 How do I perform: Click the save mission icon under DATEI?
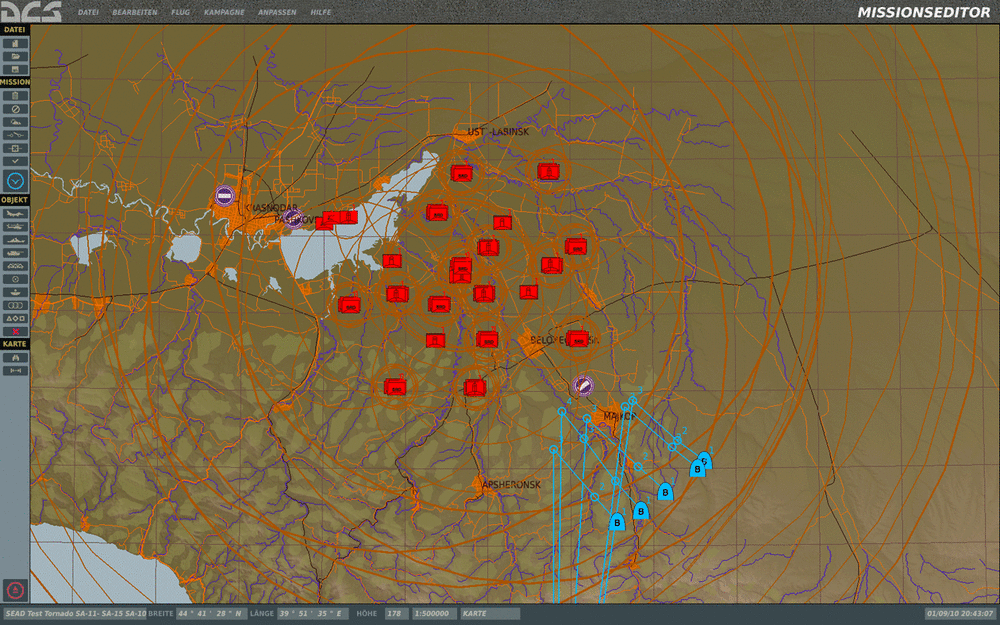coord(15,69)
